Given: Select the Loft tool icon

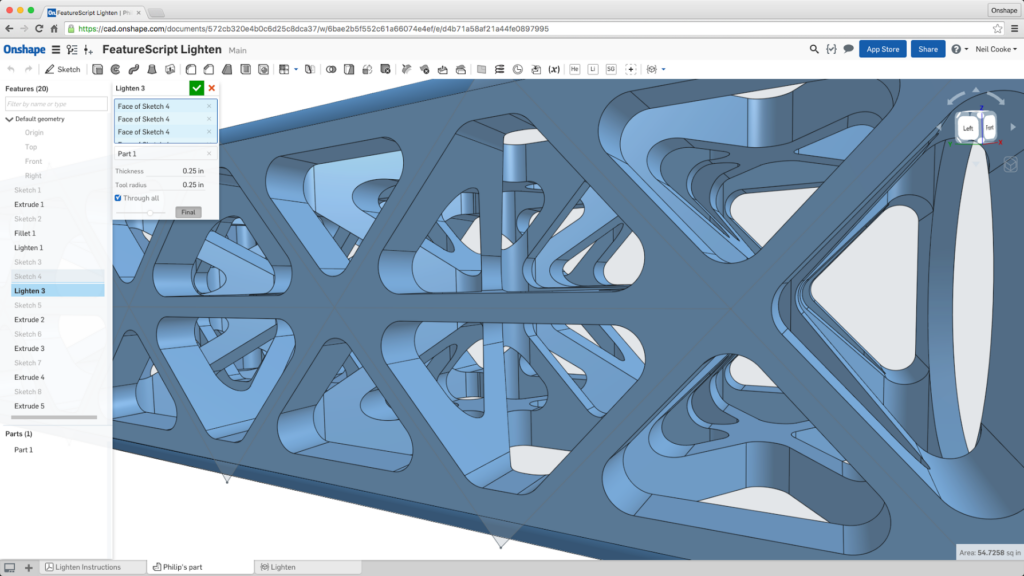Looking at the screenshot, I should tap(152, 69).
